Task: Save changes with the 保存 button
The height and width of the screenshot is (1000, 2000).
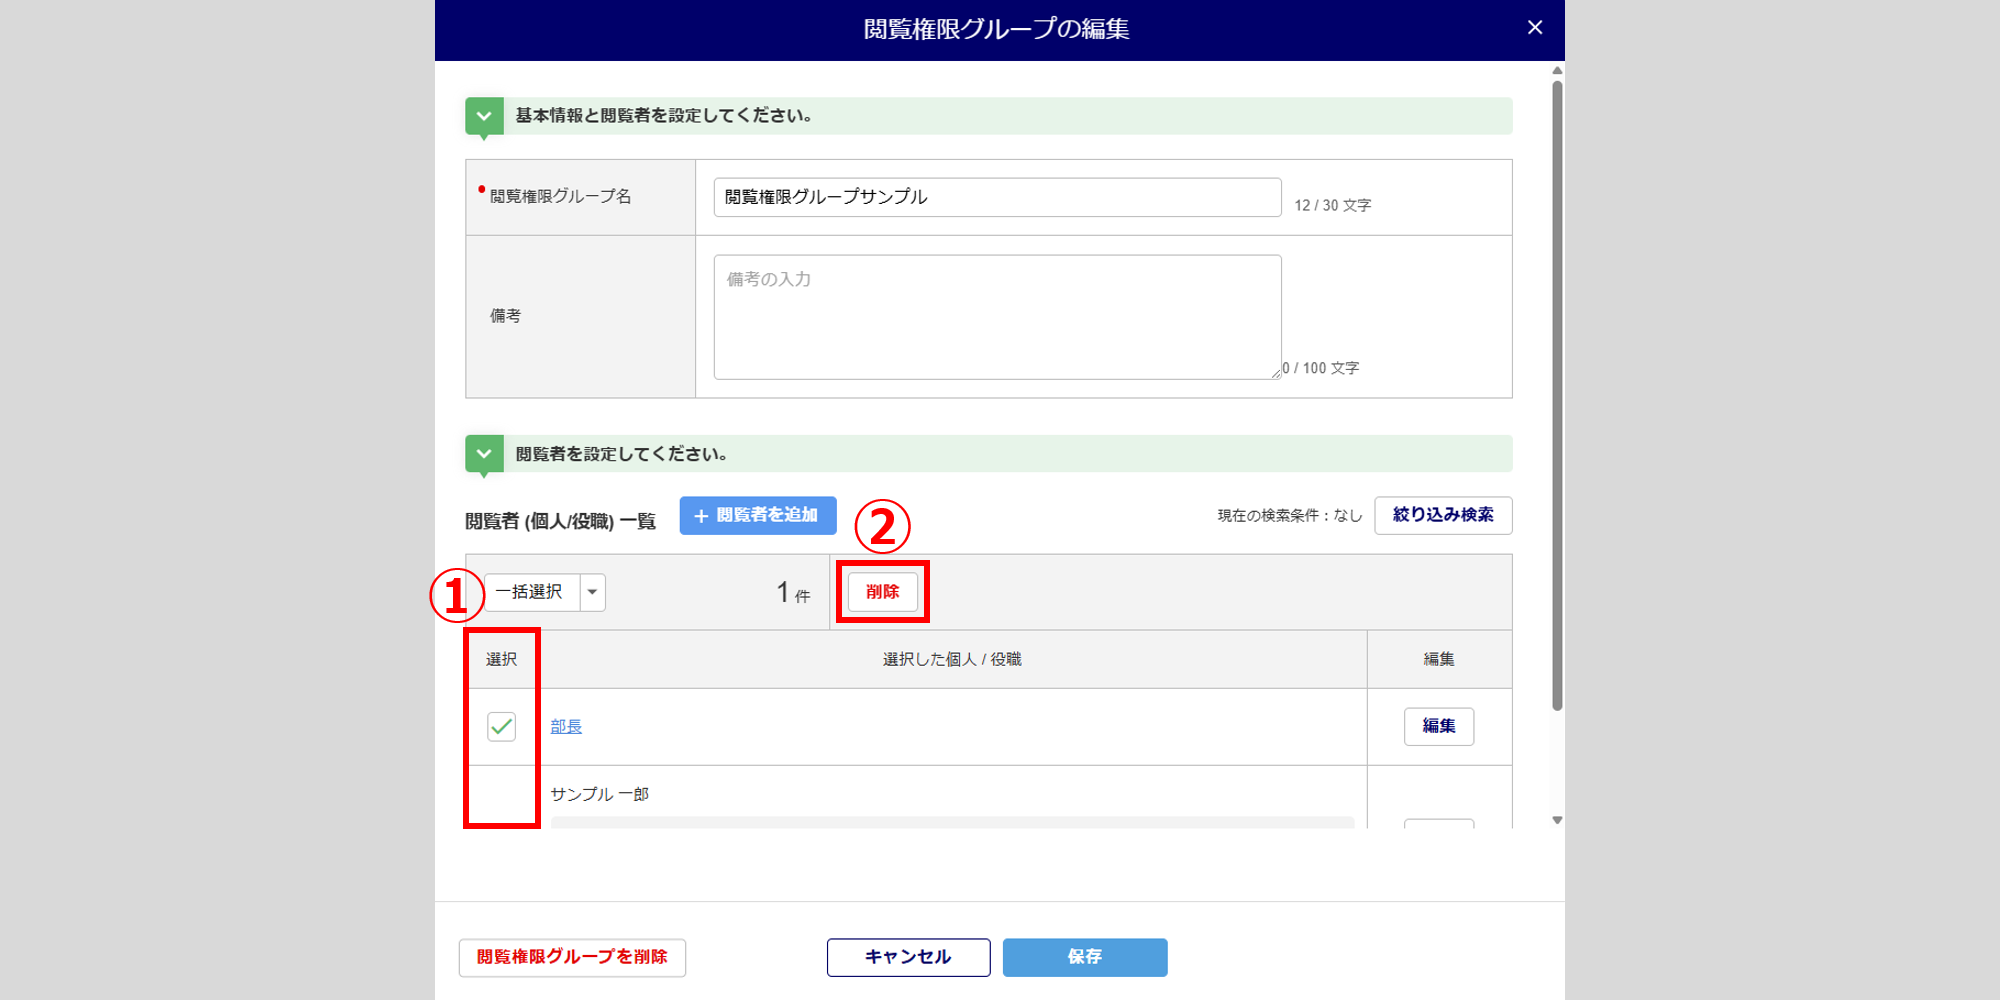Action: coord(1084,957)
